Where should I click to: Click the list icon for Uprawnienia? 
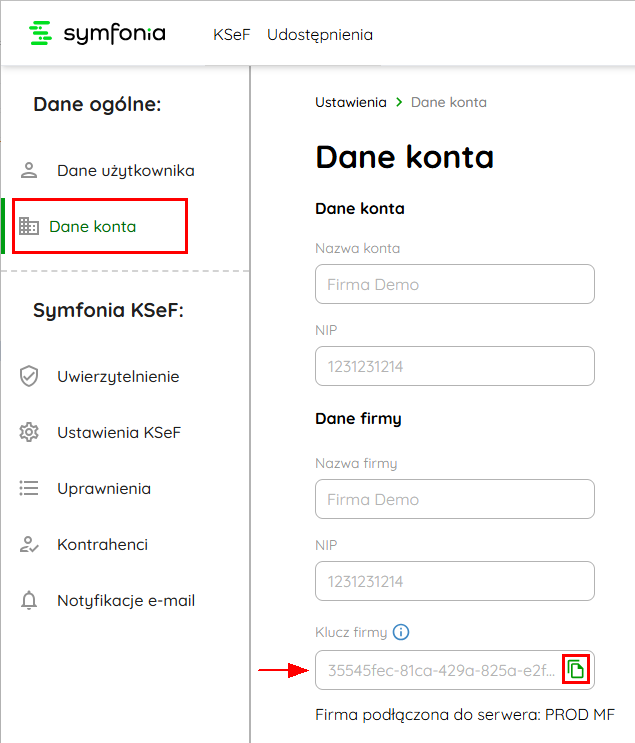tap(29, 488)
